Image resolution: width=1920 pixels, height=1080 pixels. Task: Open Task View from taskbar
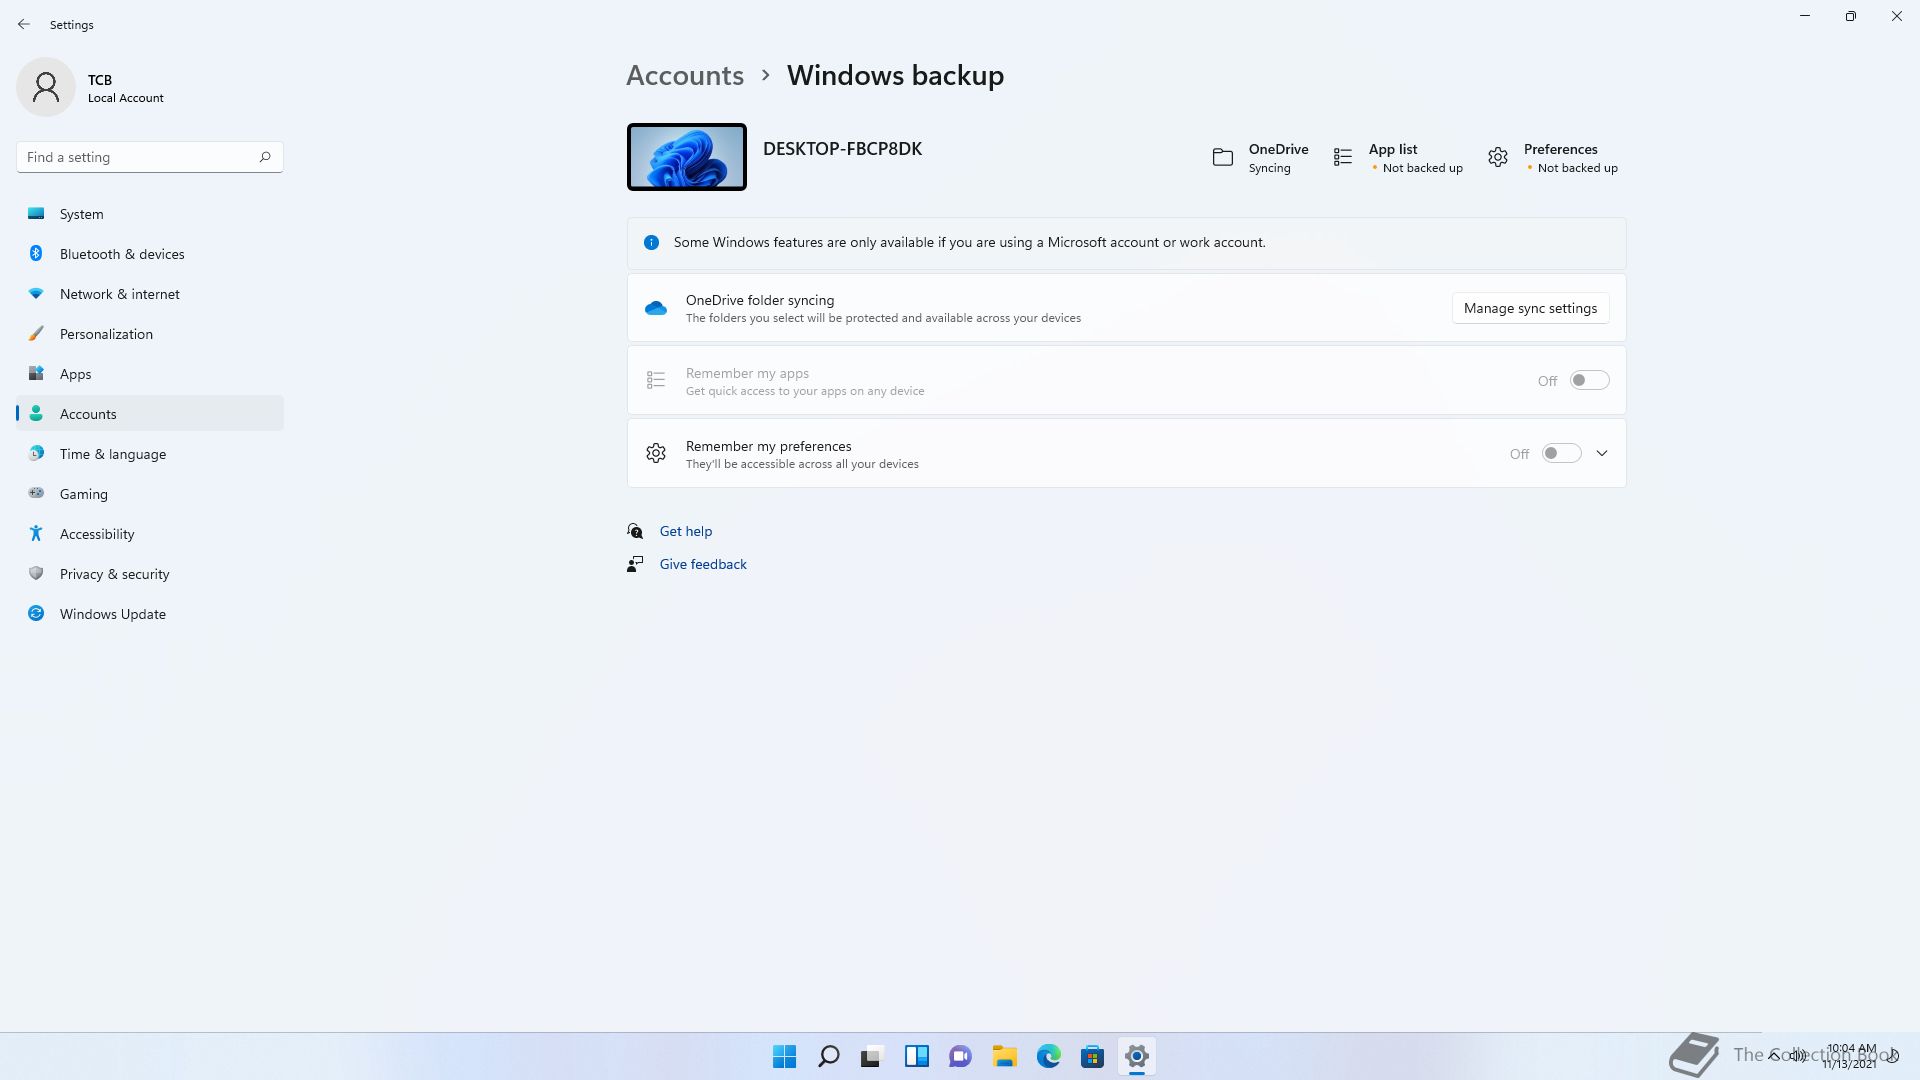tap(872, 1056)
